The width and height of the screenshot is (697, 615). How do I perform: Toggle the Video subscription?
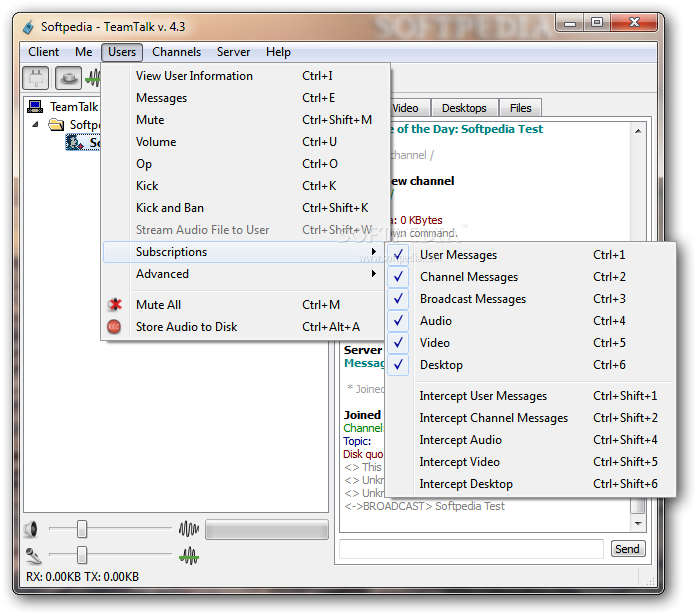click(531, 343)
